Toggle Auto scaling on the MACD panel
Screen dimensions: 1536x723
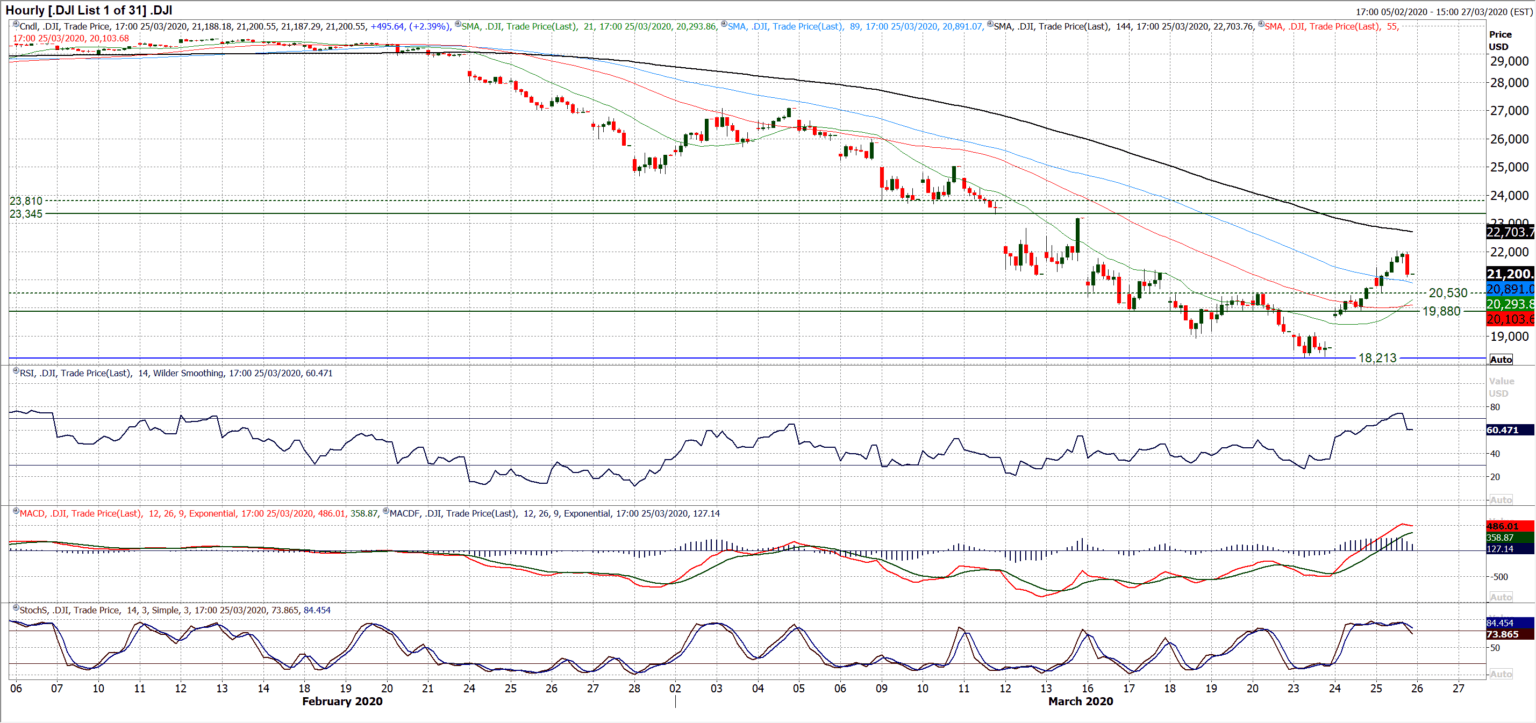(1500, 596)
